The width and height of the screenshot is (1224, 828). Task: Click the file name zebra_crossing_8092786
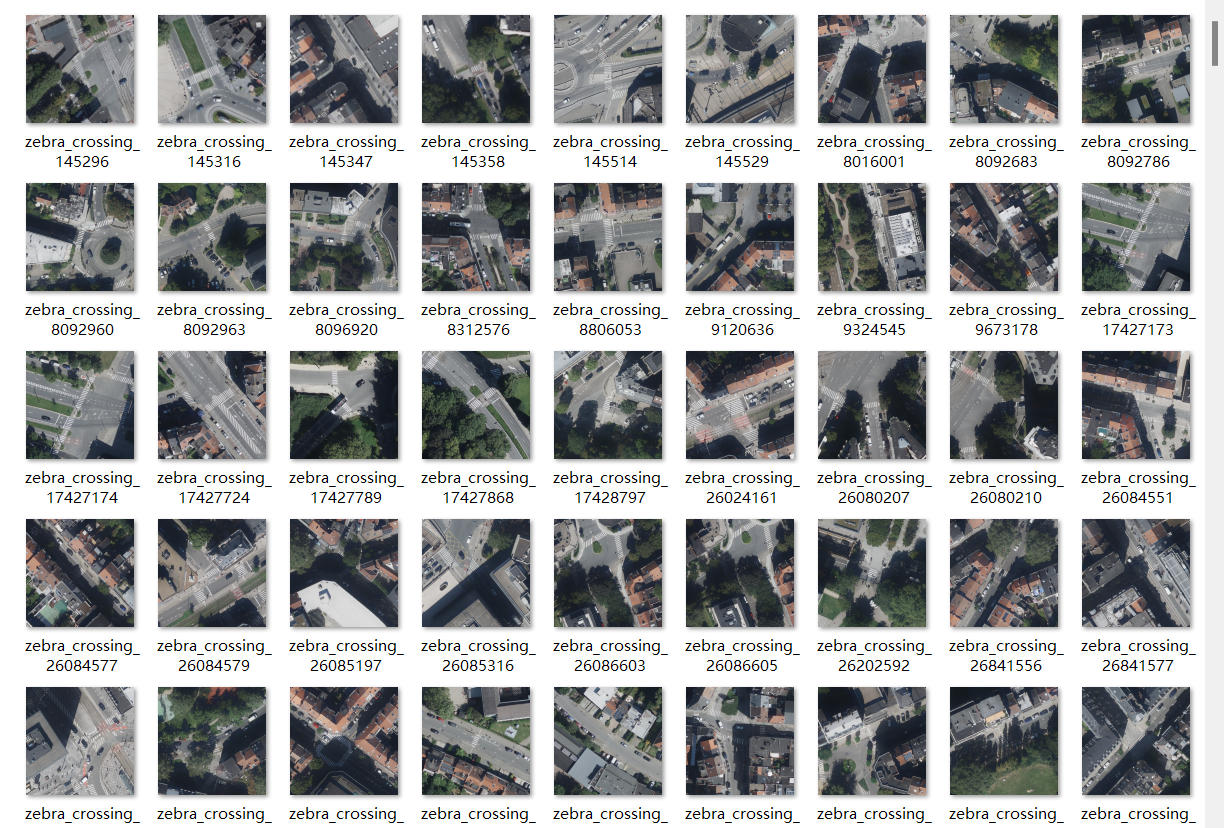point(1139,152)
